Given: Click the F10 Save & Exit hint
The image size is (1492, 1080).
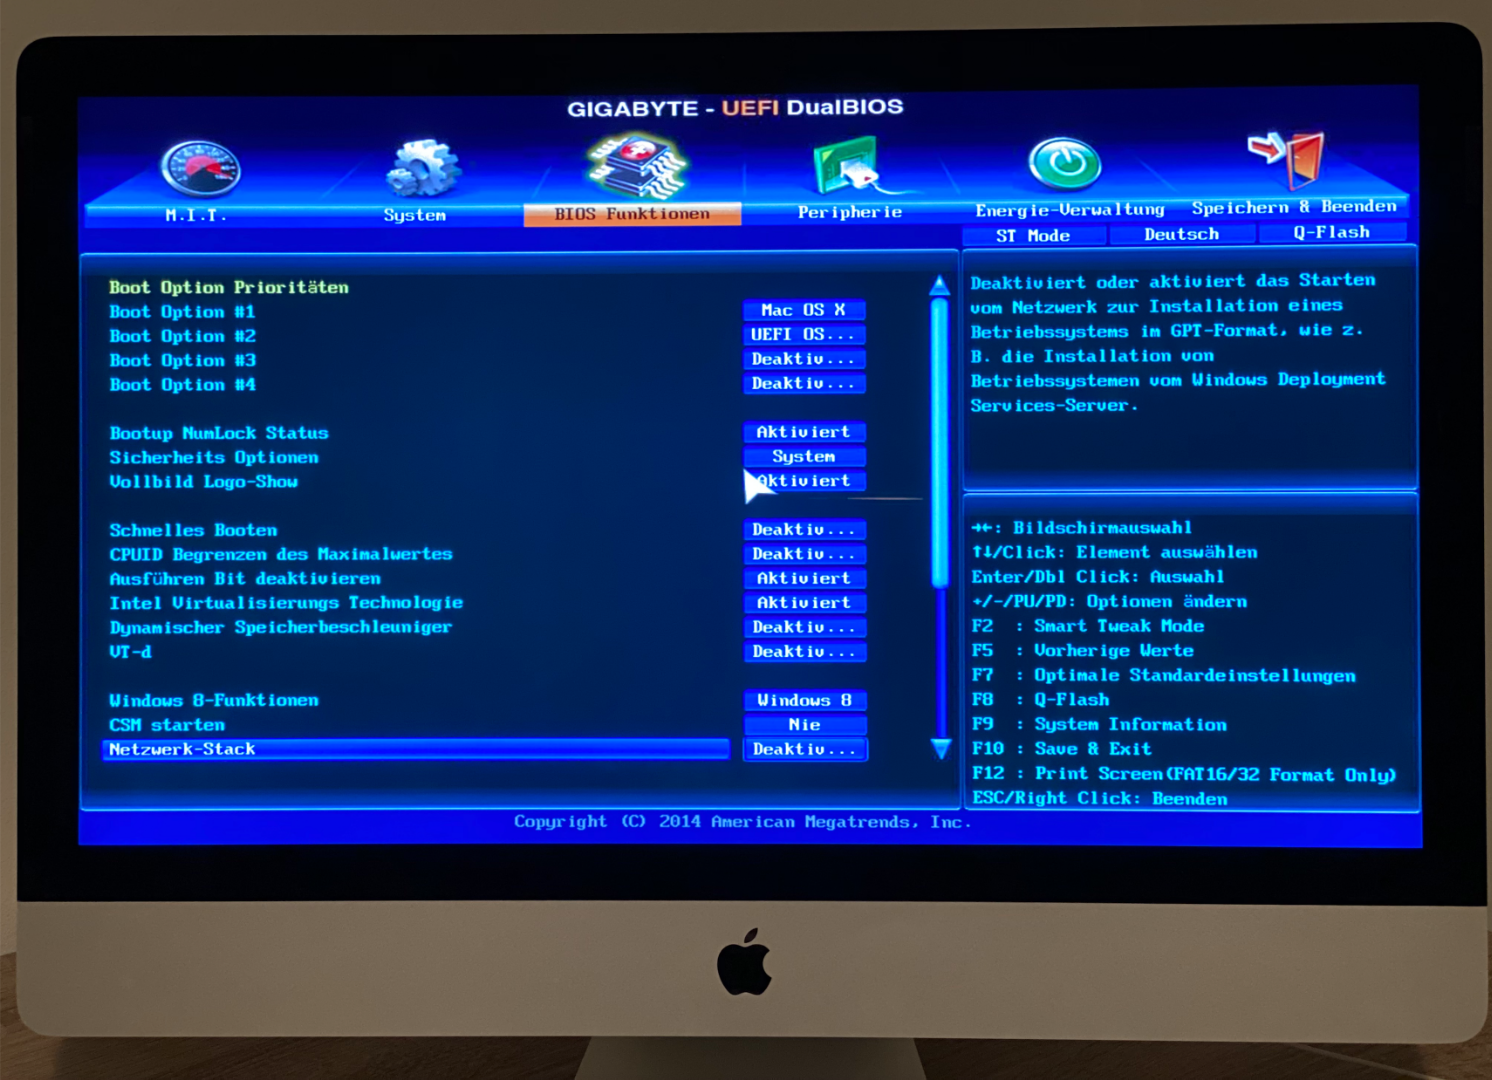Looking at the screenshot, I should [1061, 749].
